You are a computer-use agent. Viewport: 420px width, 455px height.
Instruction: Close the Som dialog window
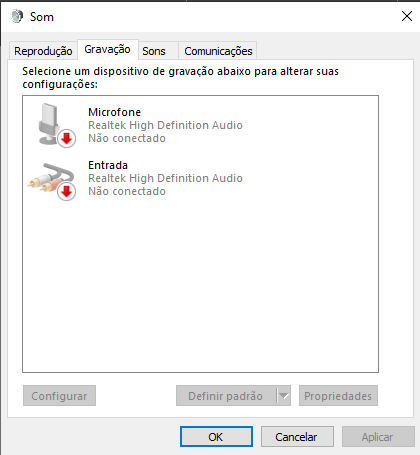pos(407,16)
